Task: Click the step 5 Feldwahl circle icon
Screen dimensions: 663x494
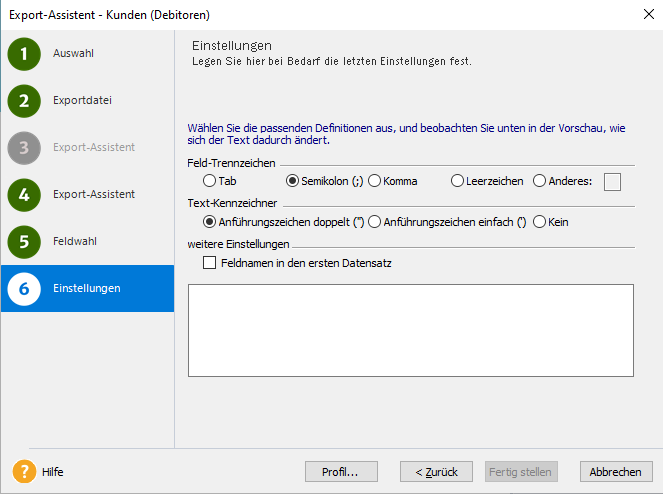Action: pyautogui.click(x=24, y=242)
